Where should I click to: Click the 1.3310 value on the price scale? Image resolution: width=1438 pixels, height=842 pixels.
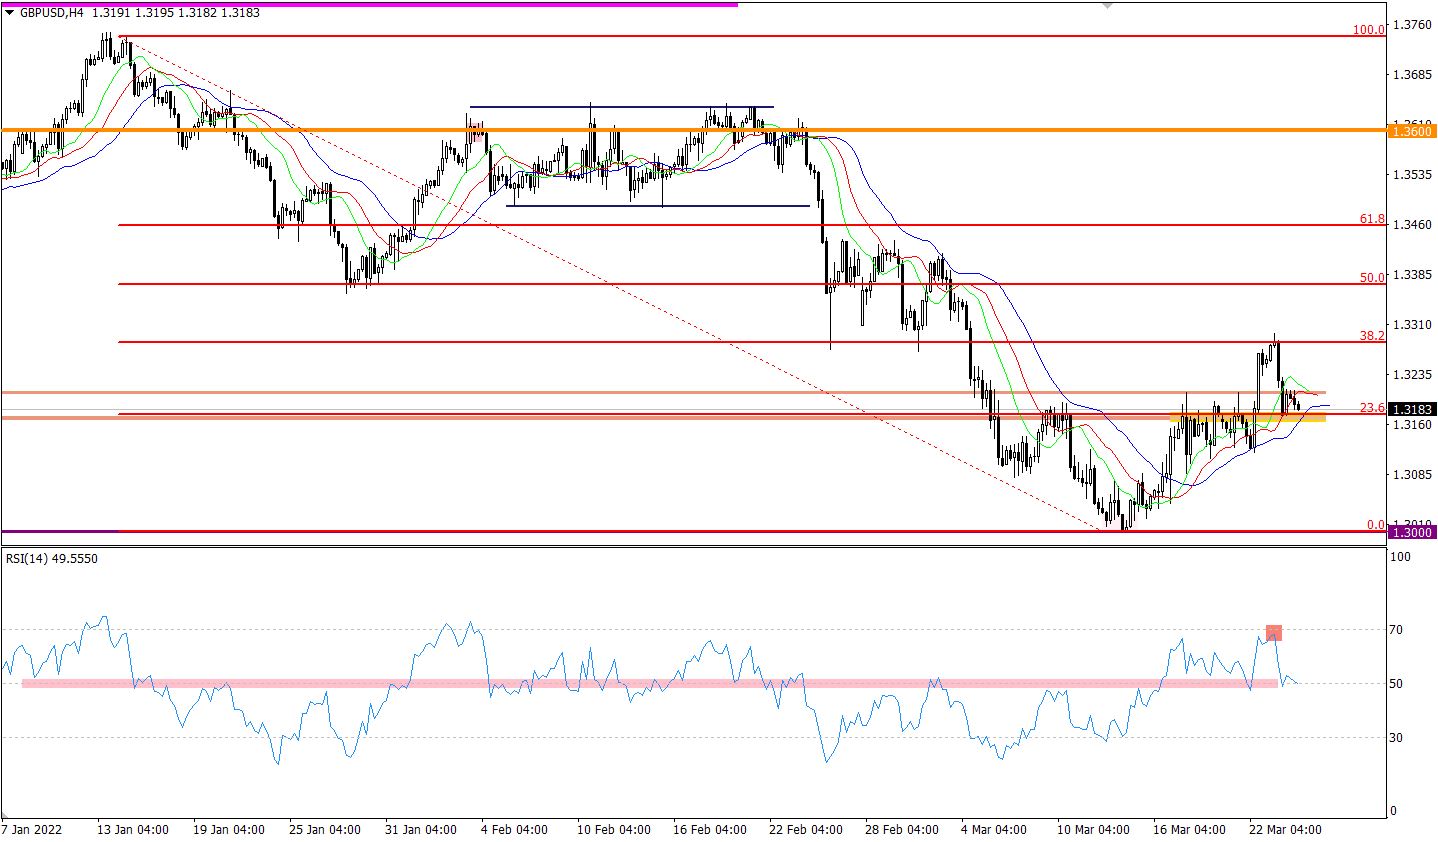(1413, 324)
